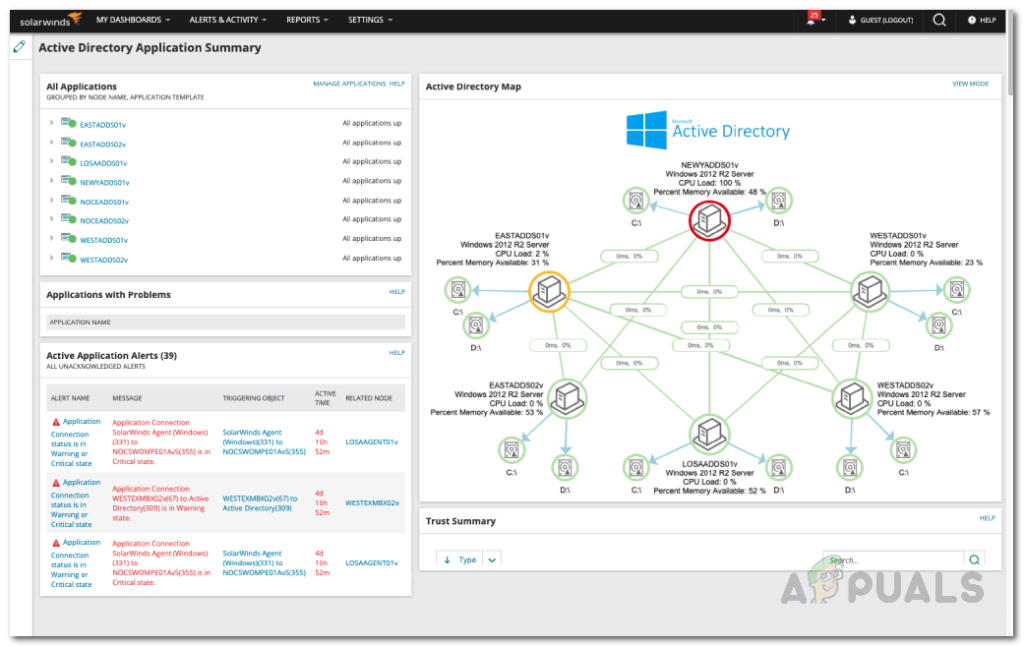Expand the NOCEADDS01v tree entry
Image resolution: width=1024 pixels, height=647 pixels.
coord(52,200)
